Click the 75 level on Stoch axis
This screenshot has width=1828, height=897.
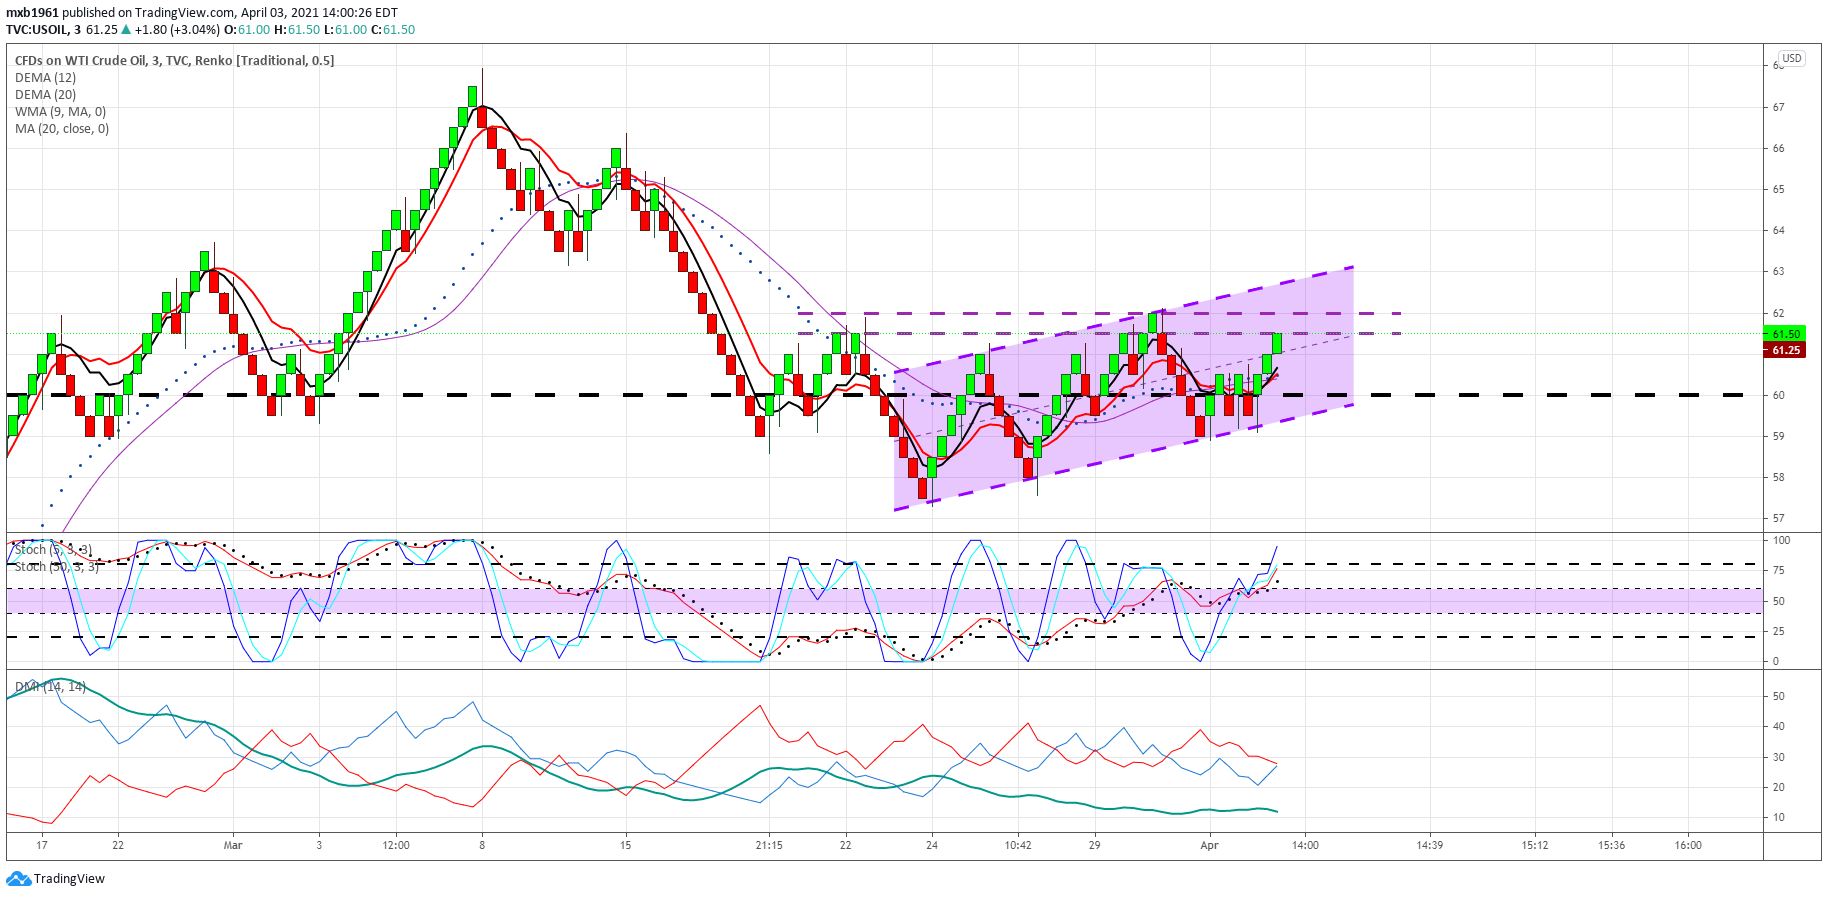(x=1779, y=570)
